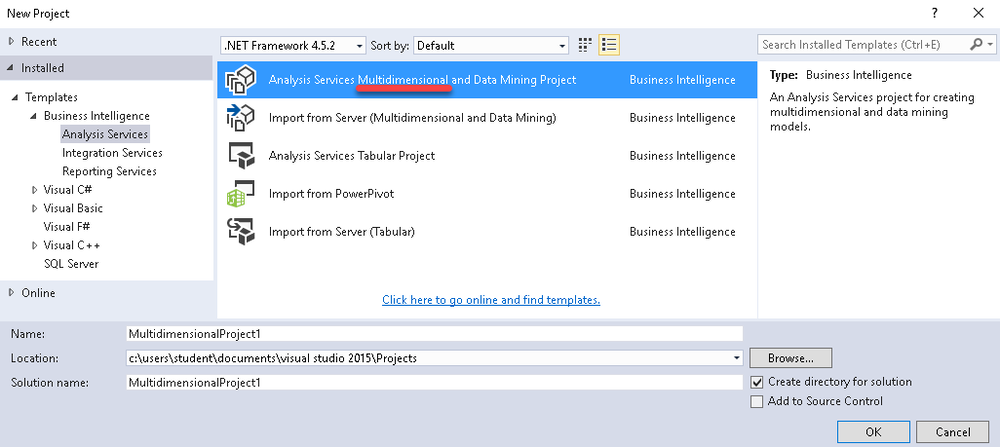Open search options dropdown arrow
The height and width of the screenshot is (447, 1000).
click(x=990, y=45)
